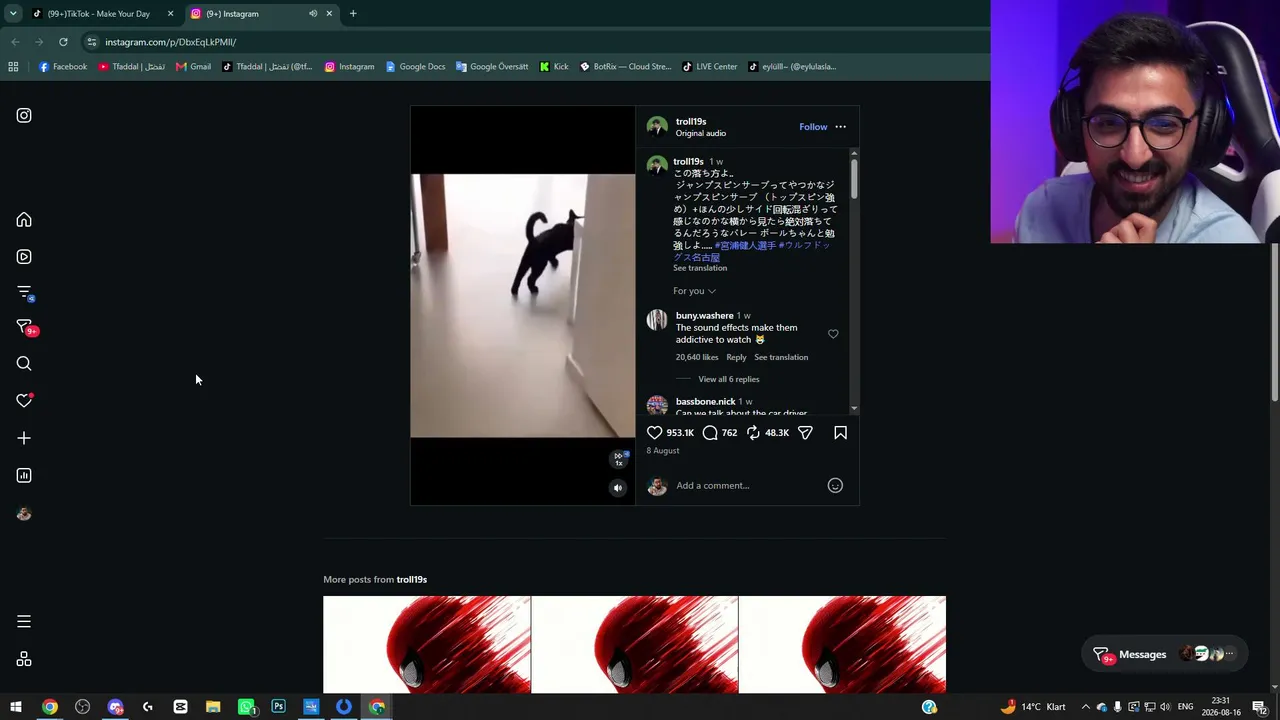The image size is (1280, 720).
Task: Open the Chrome apps grid icon
Action: pyautogui.click(x=13, y=67)
